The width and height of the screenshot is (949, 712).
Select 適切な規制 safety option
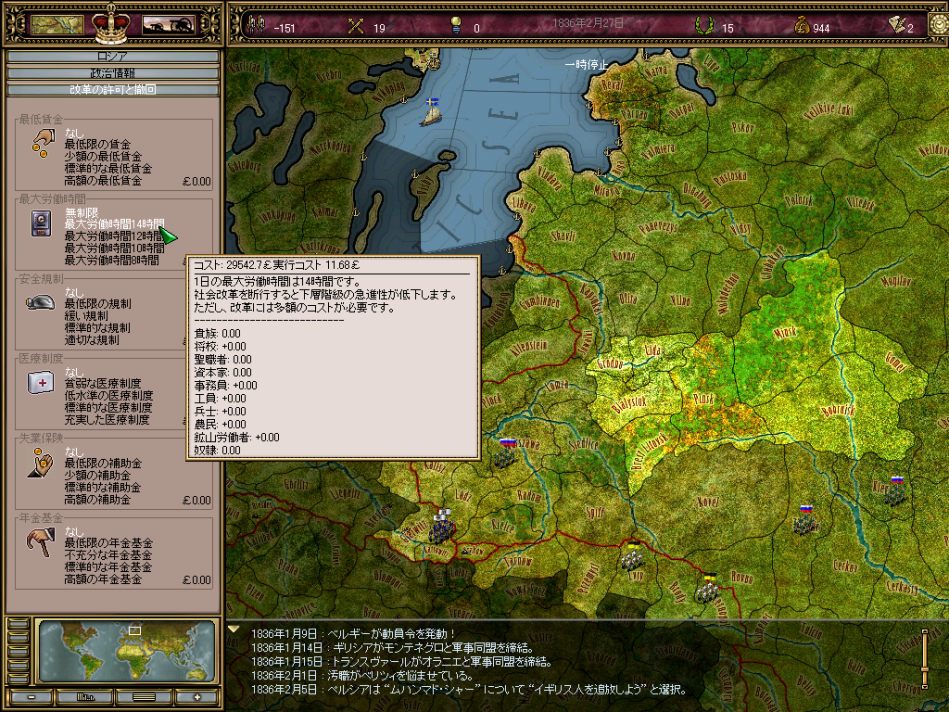[92, 340]
